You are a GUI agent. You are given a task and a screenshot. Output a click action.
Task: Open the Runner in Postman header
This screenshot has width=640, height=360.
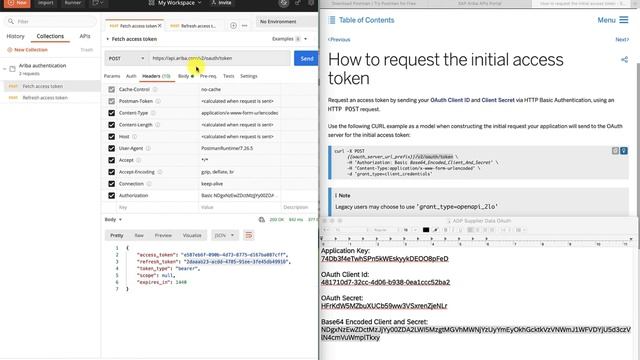click(73, 3)
